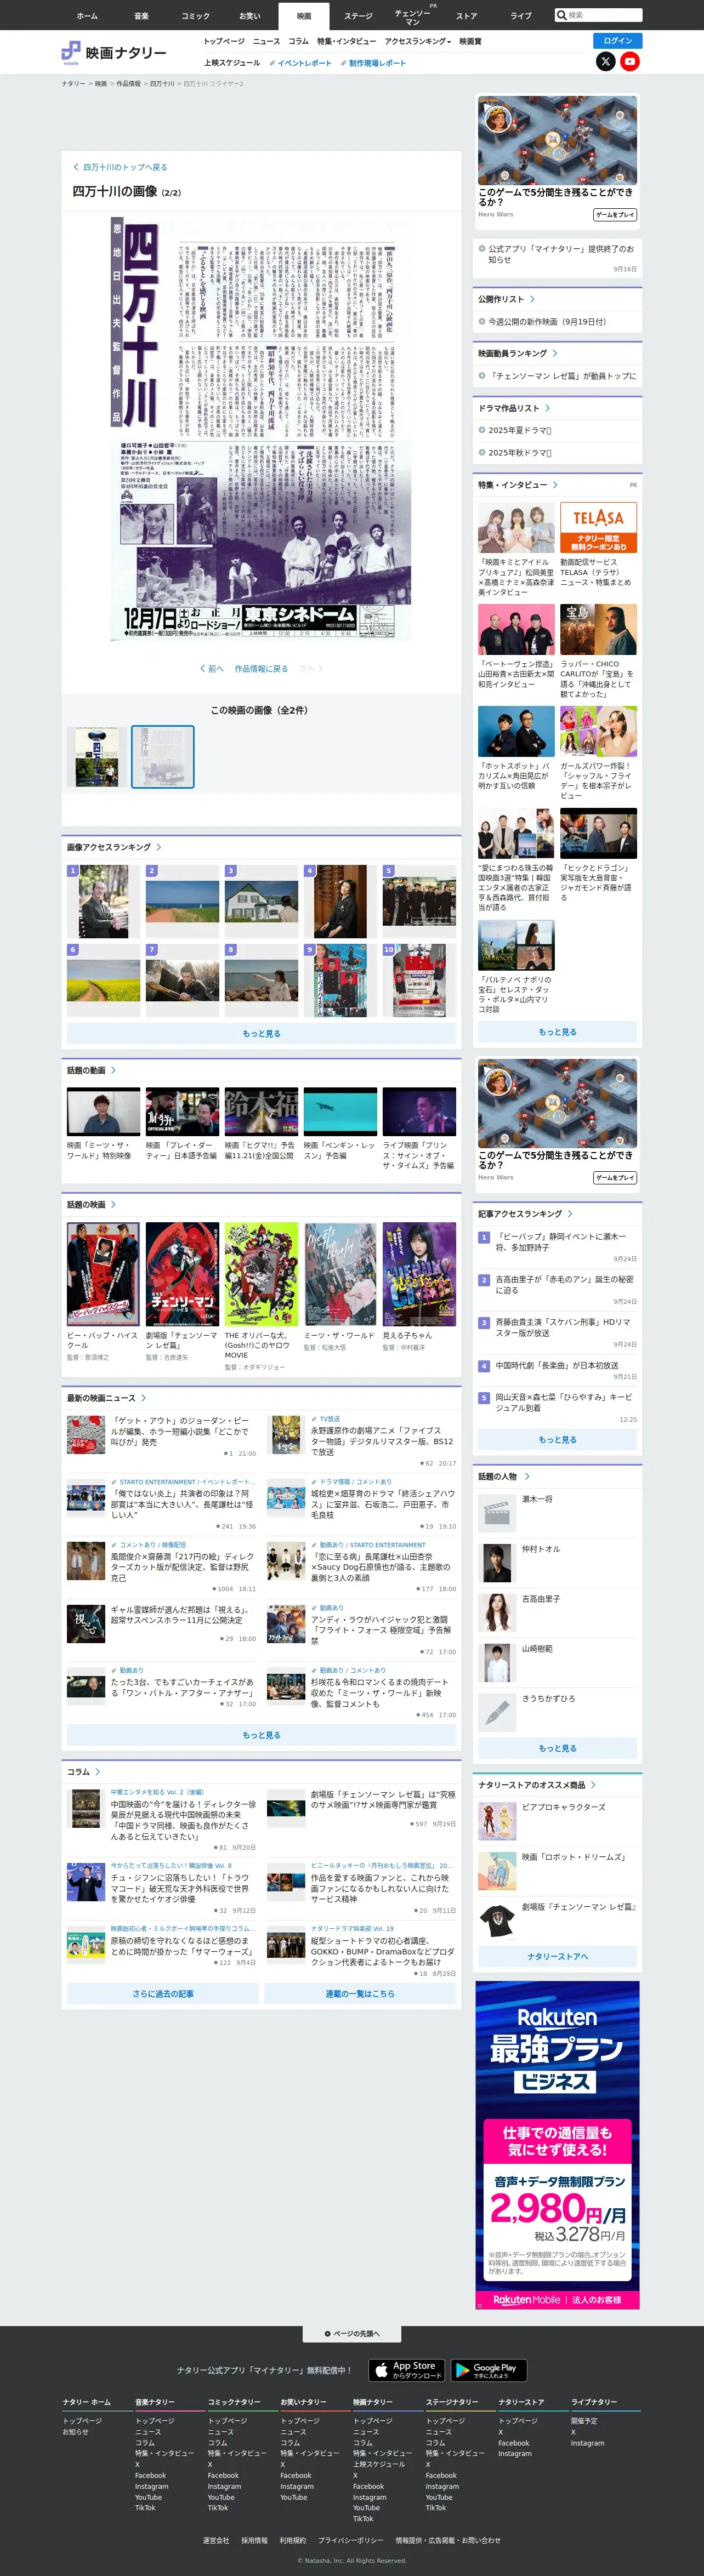Screen dimensions: 704x2576
Task: Switch to the ステージ tab
Action: [x=358, y=15]
